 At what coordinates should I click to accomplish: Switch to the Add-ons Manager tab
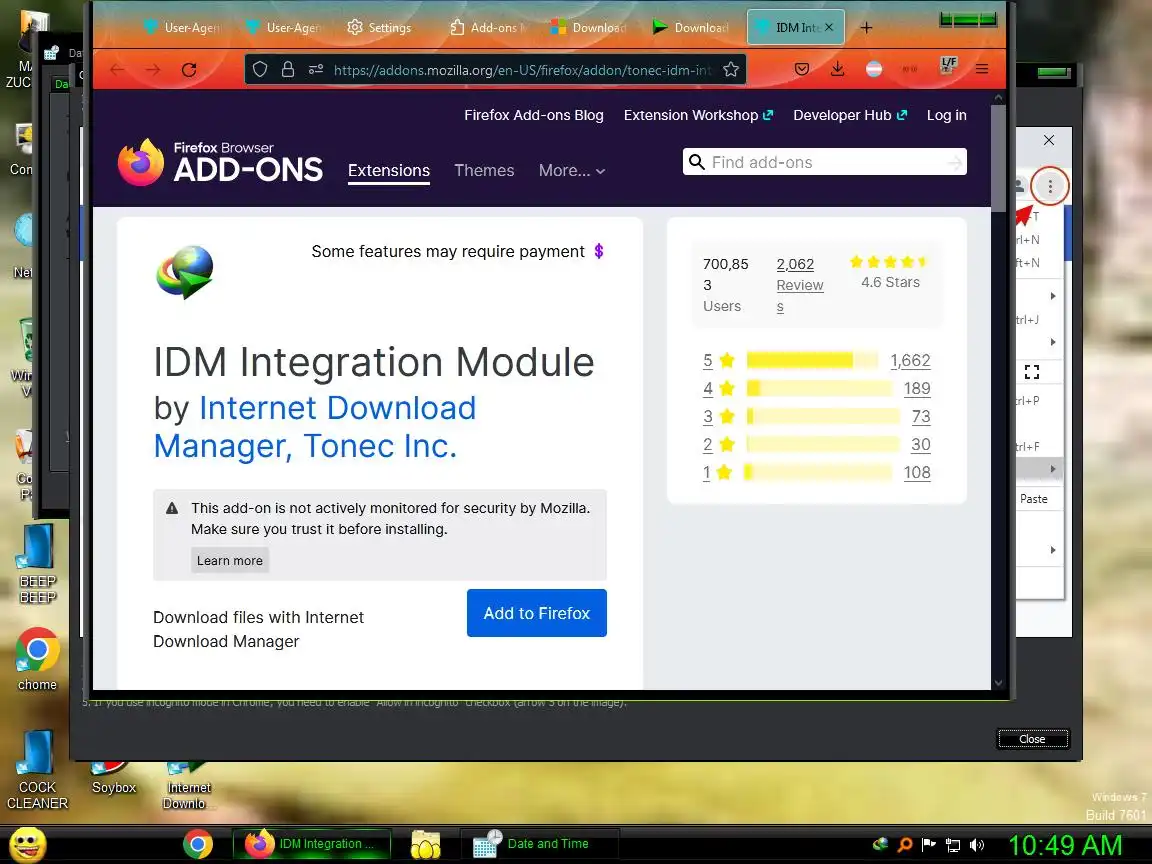[488, 28]
